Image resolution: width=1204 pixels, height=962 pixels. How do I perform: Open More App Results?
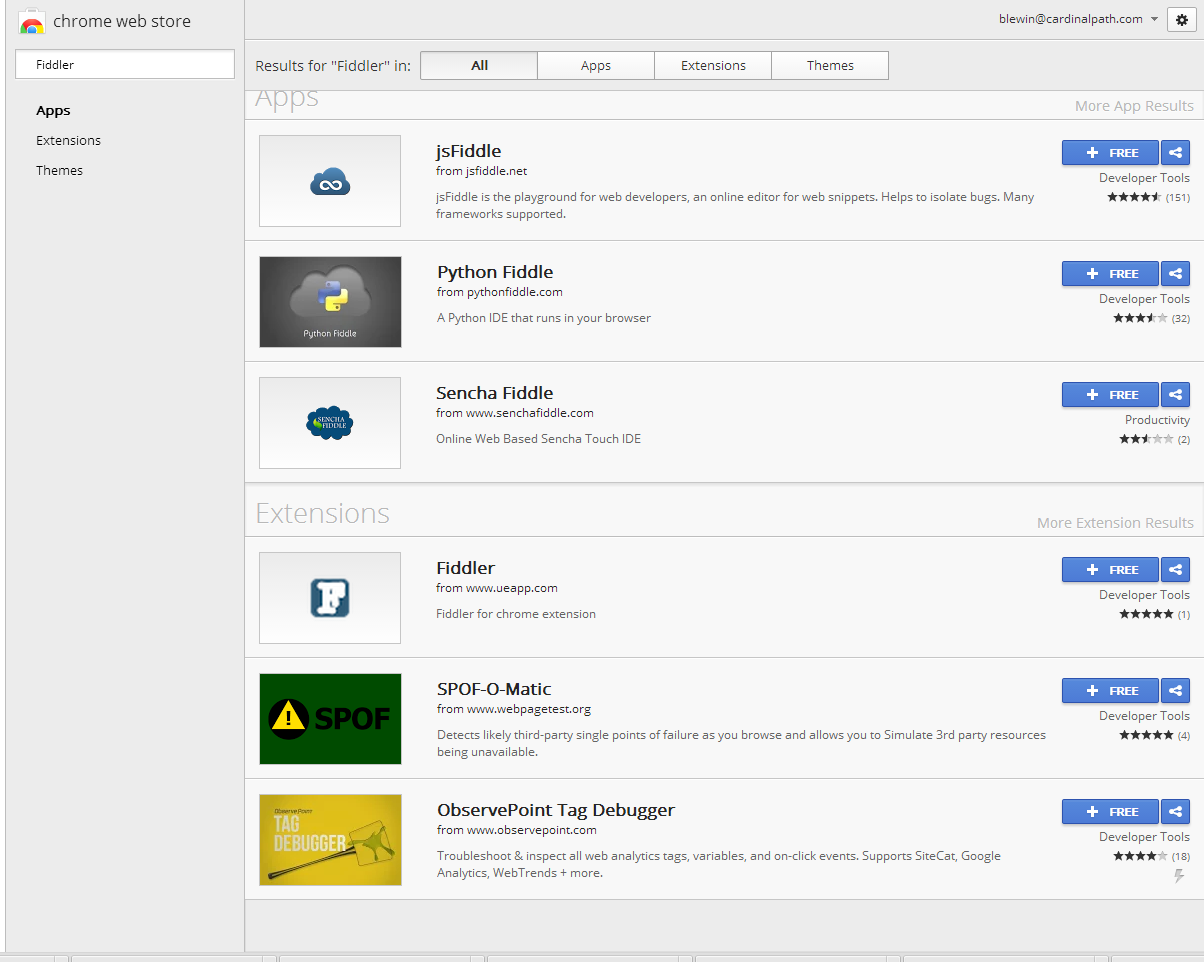(x=1134, y=105)
